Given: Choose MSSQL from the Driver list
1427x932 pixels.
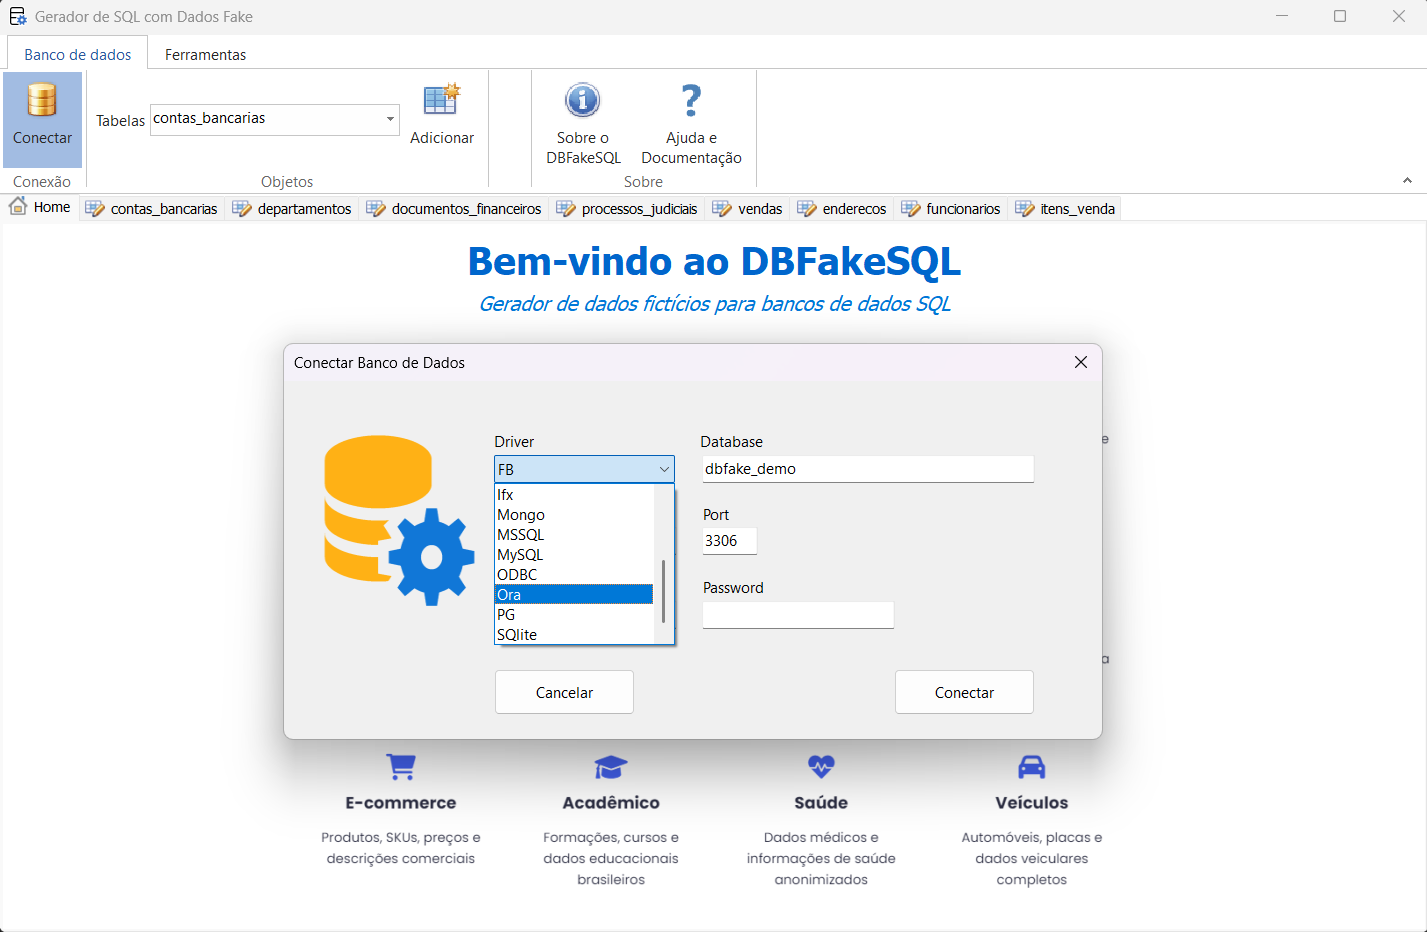Looking at the screenshot, I should tap(574, 535).
